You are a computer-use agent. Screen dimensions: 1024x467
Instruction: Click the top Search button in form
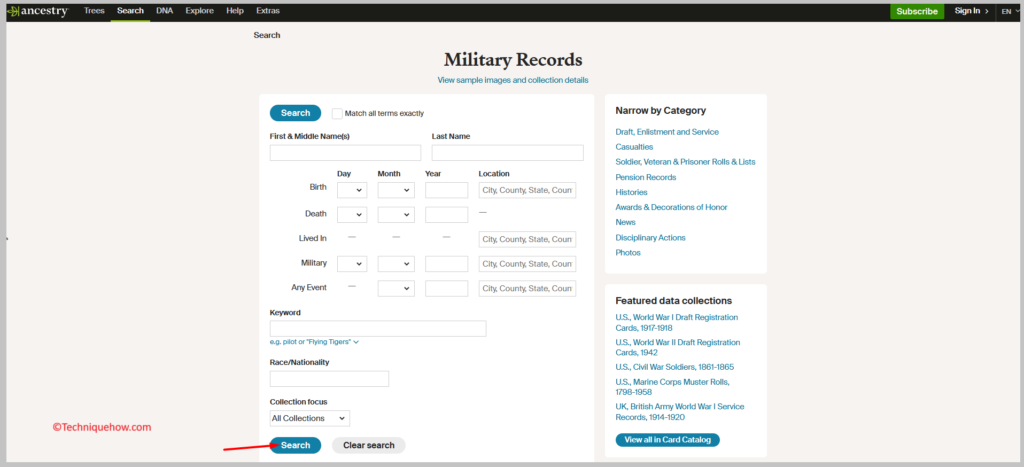pos(295,113)
